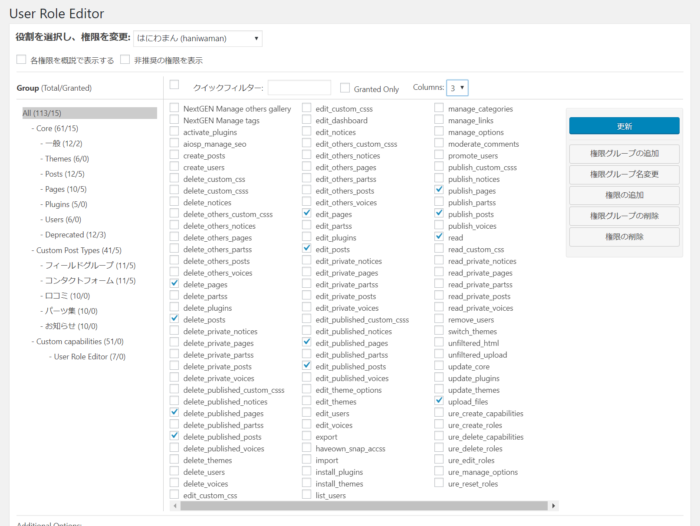
Task: Click the blue 更新 button
Action: tap(623, 127)
